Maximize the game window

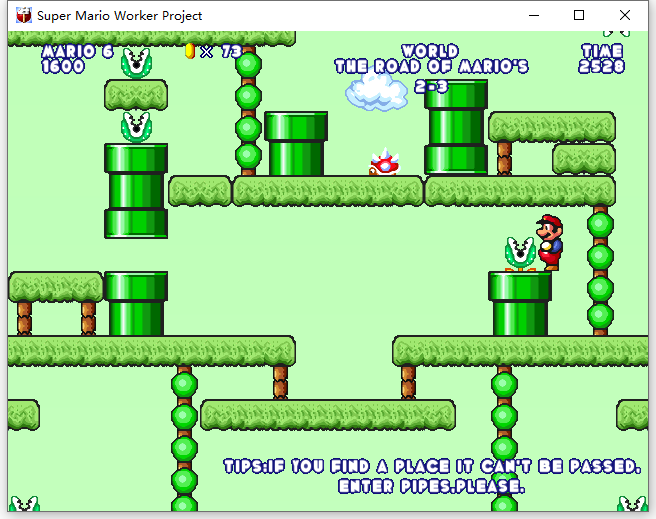579,15
